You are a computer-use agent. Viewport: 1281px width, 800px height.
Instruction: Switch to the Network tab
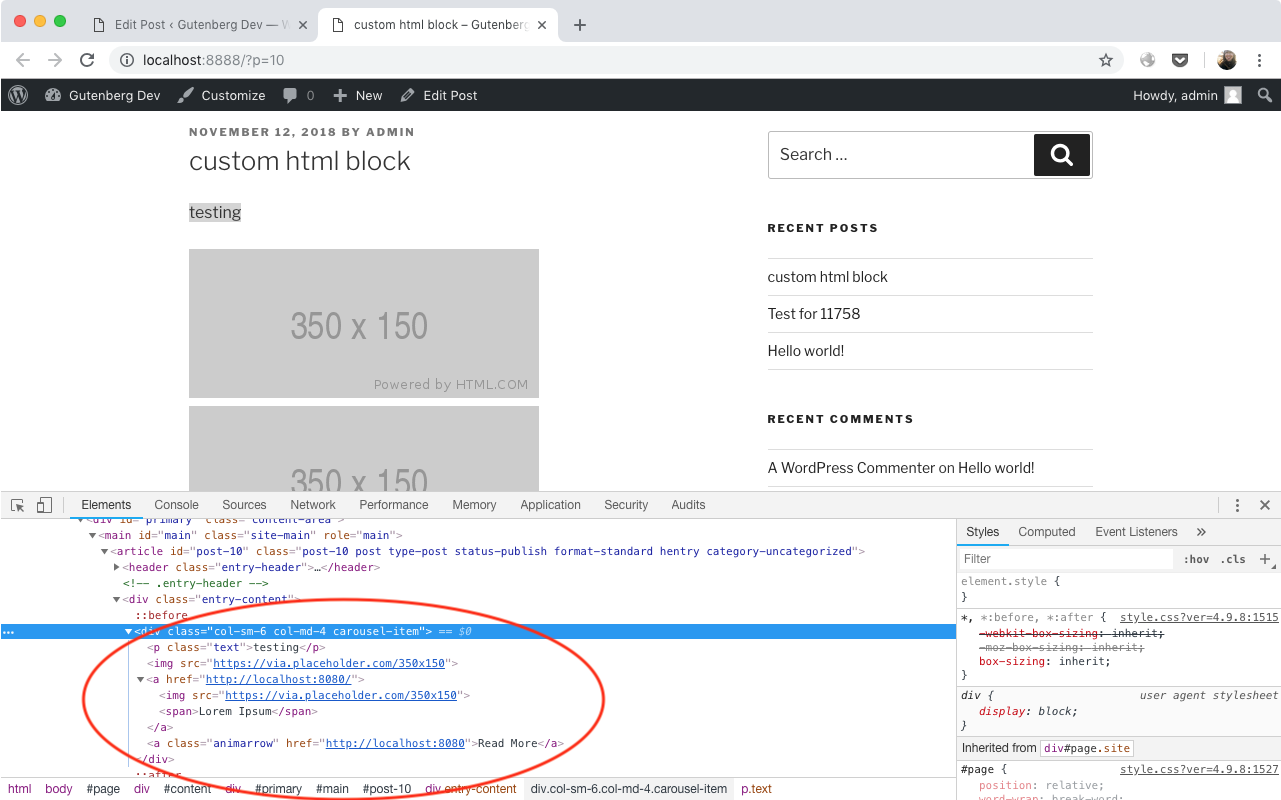point(313,505)
